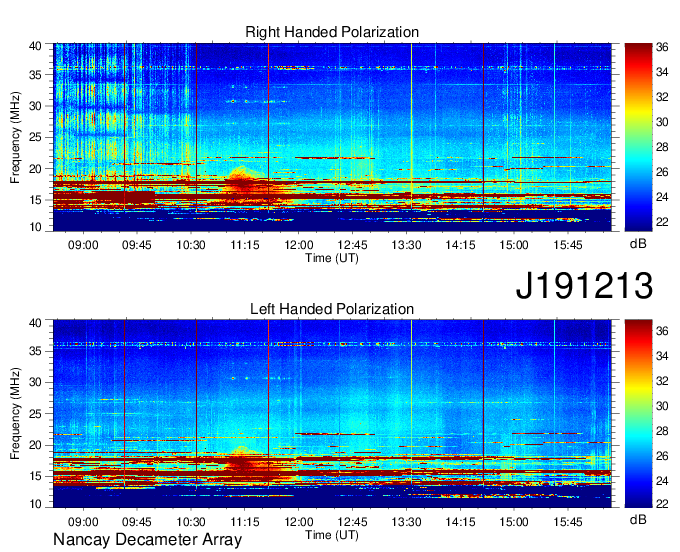Image resolution: width=680 pixels, height=552 pixels.
Task: Click the 22 value on Left Handed colorbar
Action: (662, 503)
